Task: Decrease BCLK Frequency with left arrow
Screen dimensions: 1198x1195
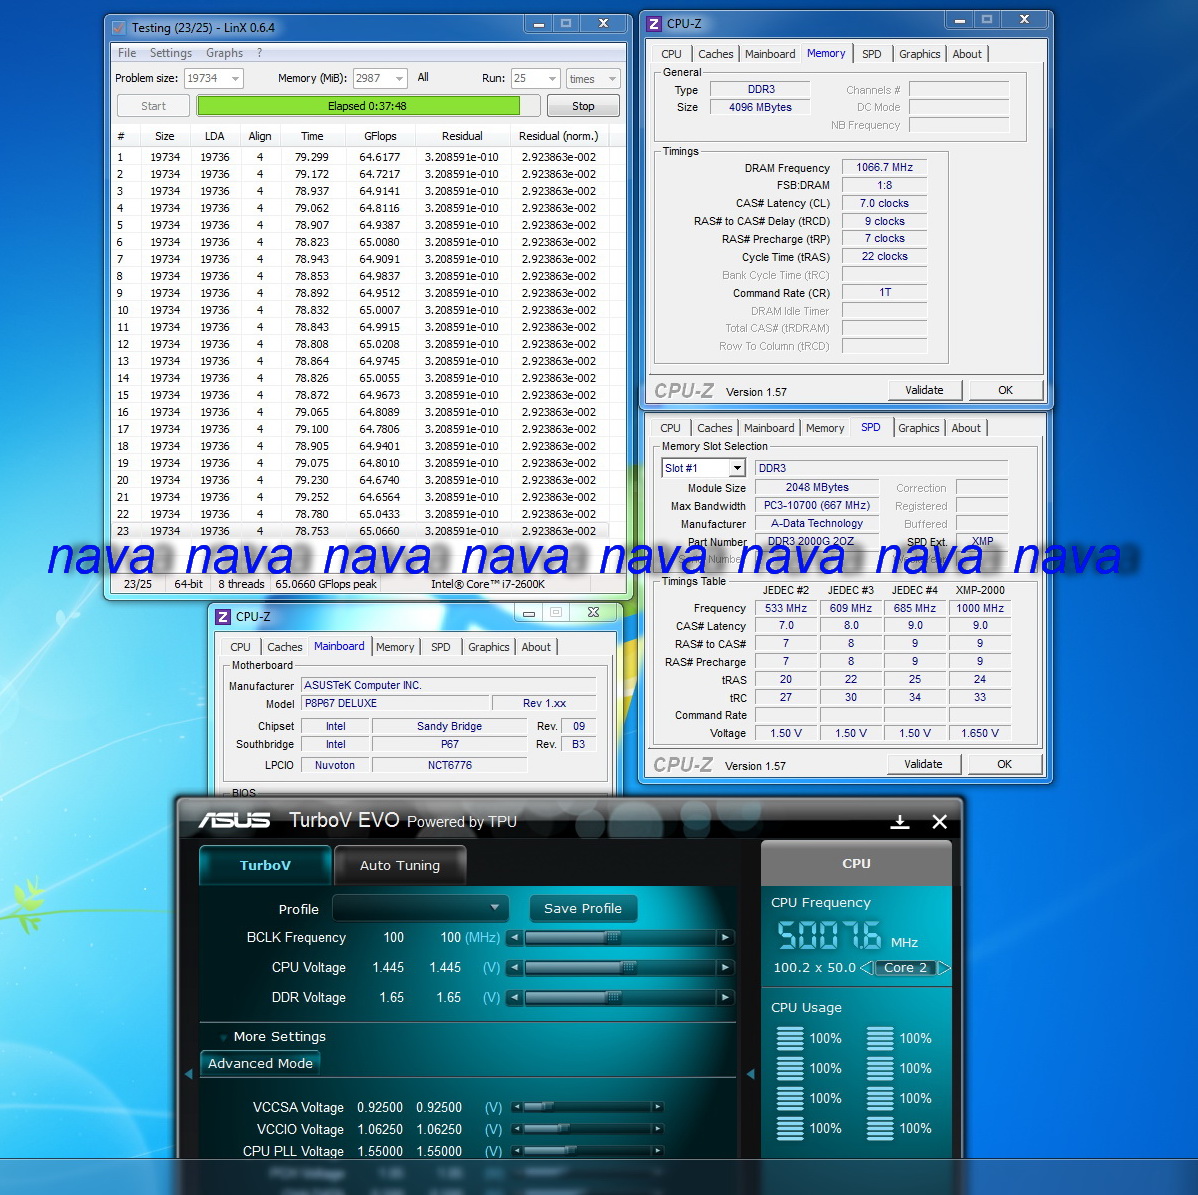Action: click(x=515, y=938)
